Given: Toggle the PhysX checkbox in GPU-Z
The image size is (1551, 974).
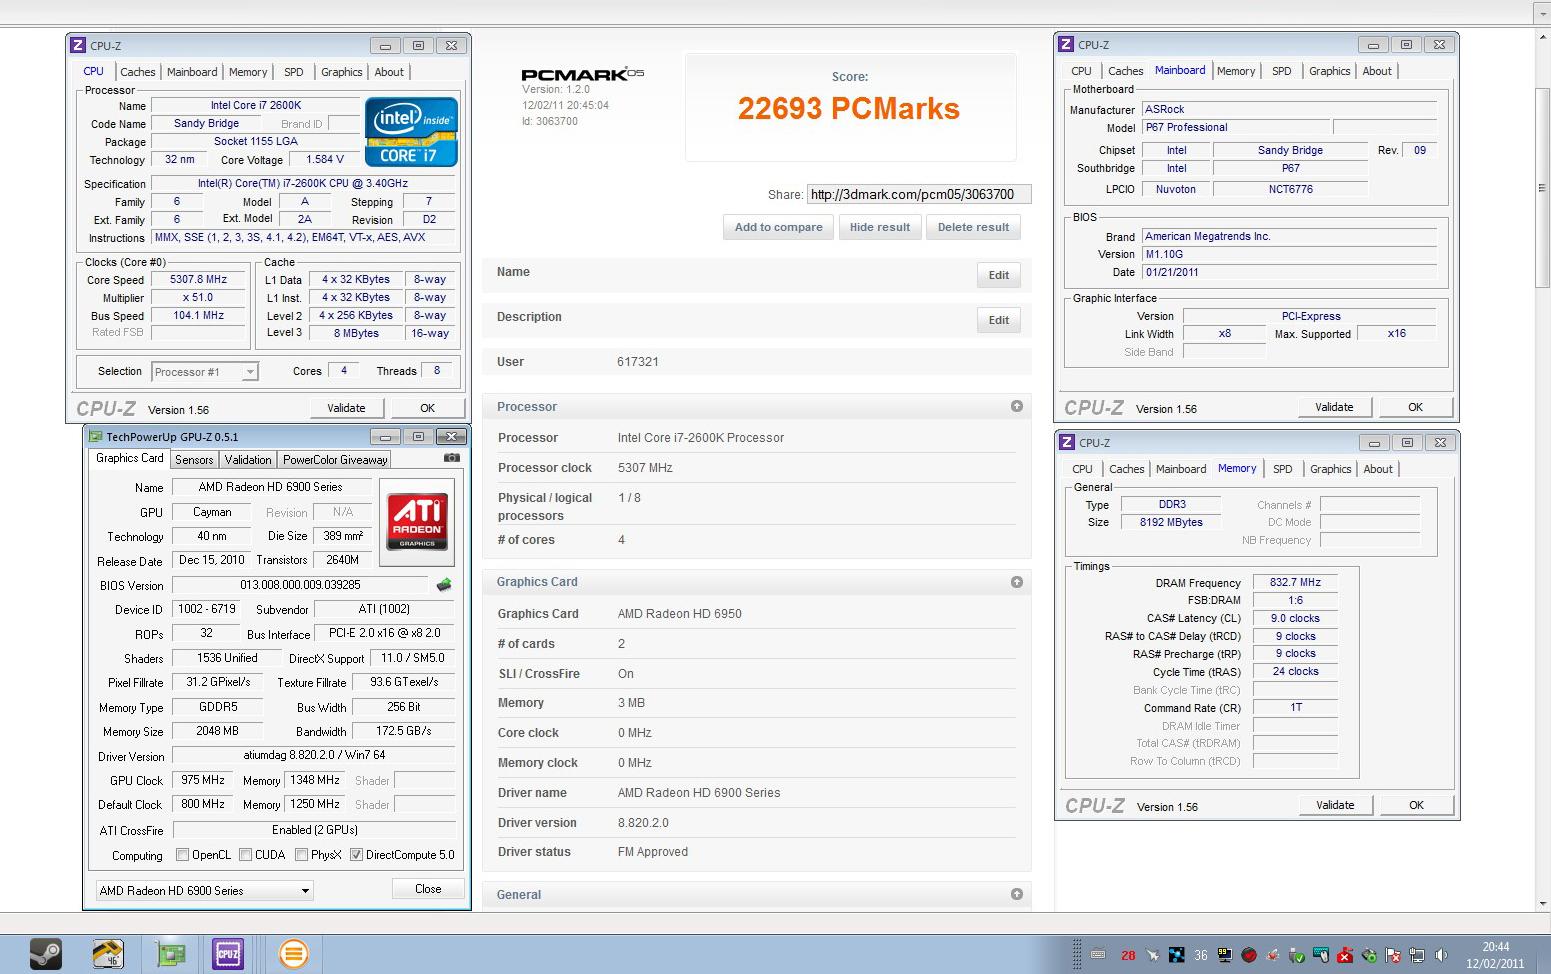Looking at the screenshot, I should pos(301,855).
